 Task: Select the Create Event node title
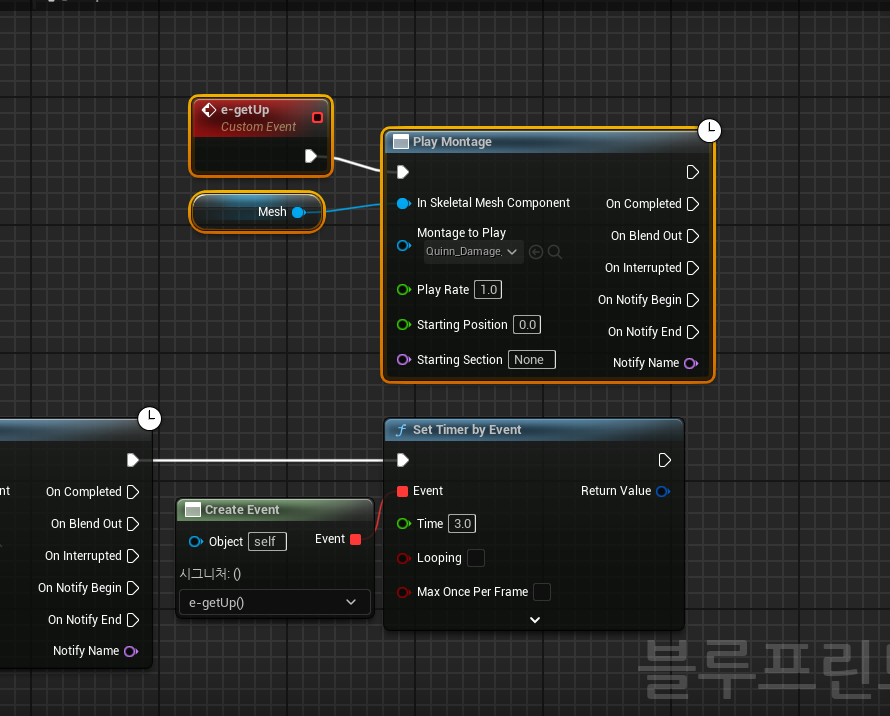click(x=242, y=510)
